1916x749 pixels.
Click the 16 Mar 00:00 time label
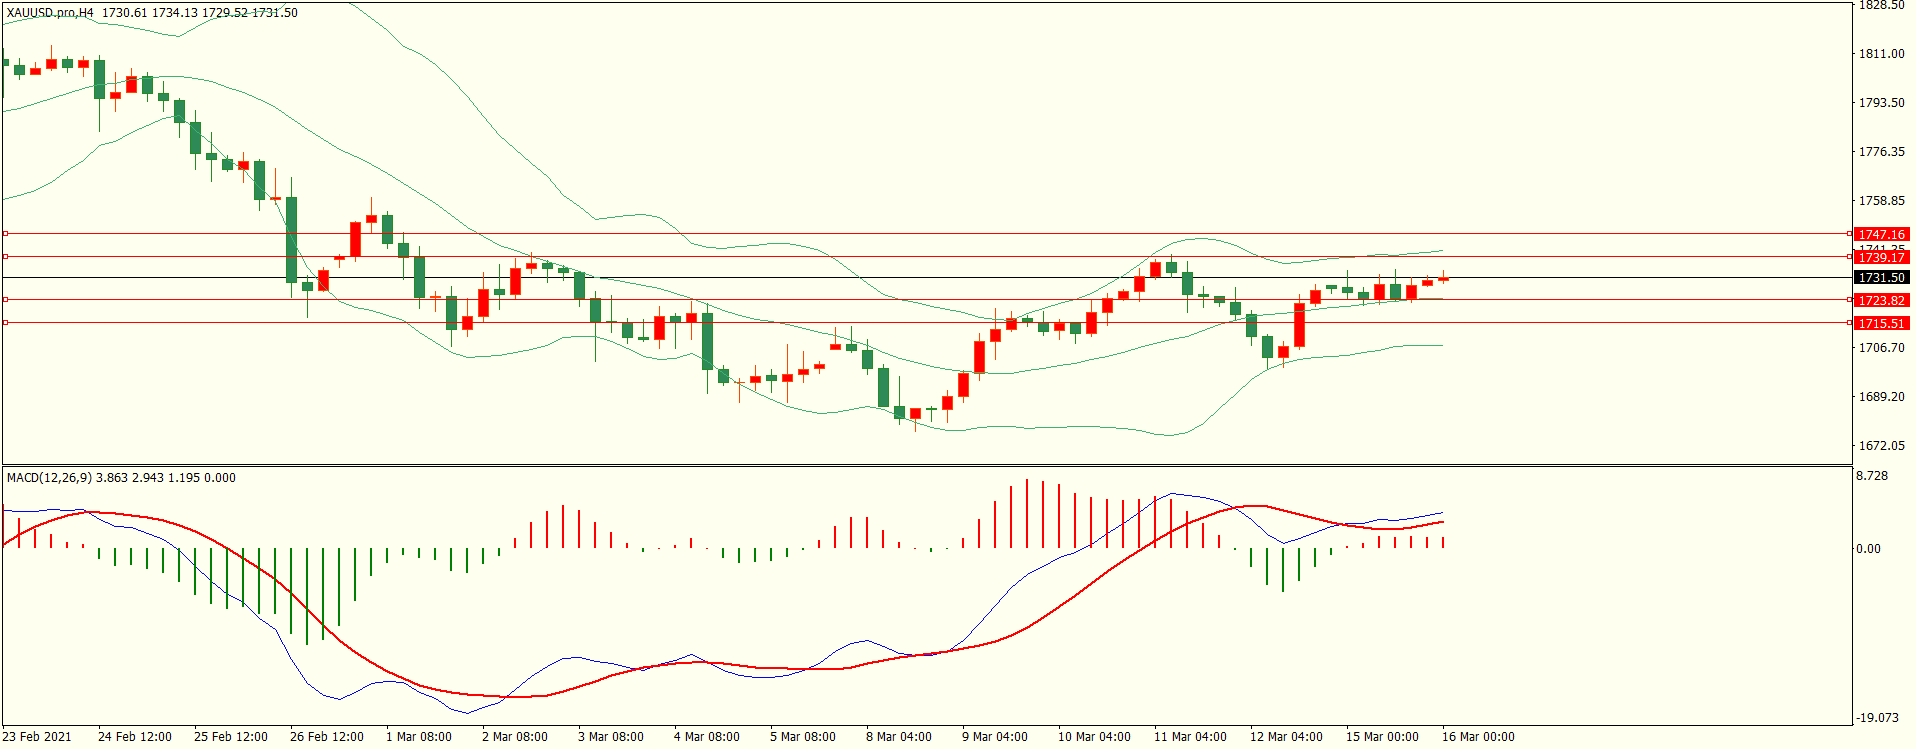pyautogui.click(x=1479, y=737)
